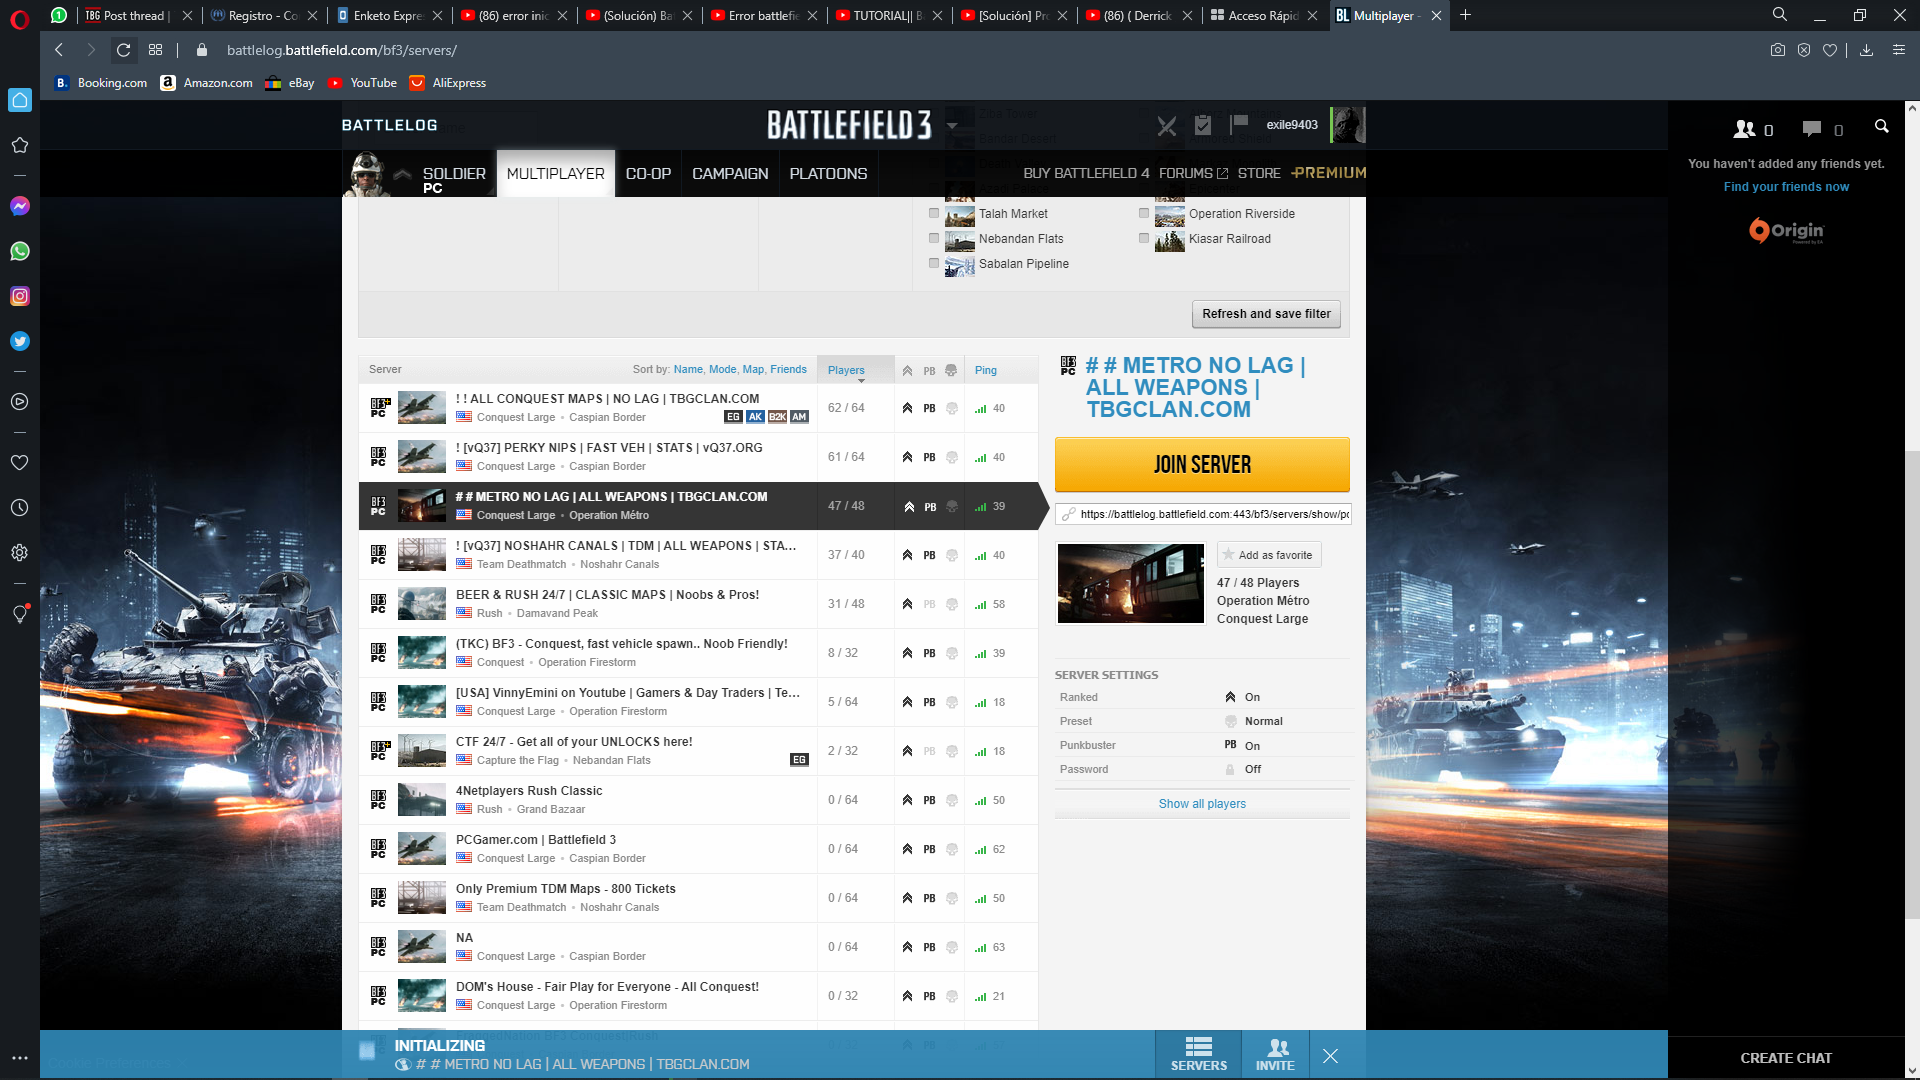Take a page snapshot with camera icon

coord(1777,50)
